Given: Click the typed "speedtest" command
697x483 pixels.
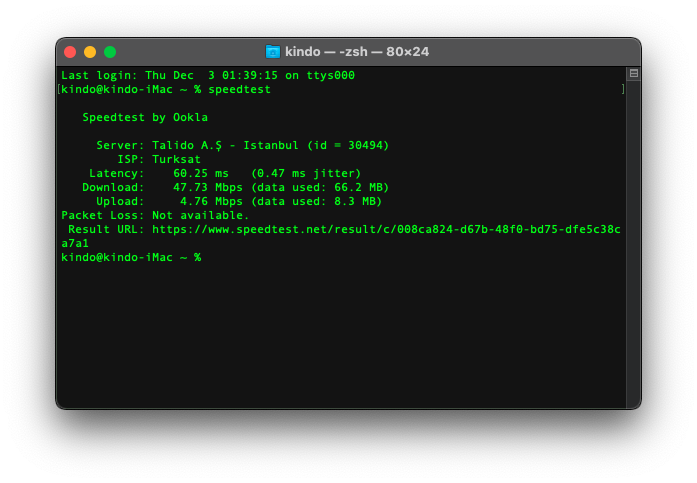Looking at the screenshot, I should pos(239,89).
